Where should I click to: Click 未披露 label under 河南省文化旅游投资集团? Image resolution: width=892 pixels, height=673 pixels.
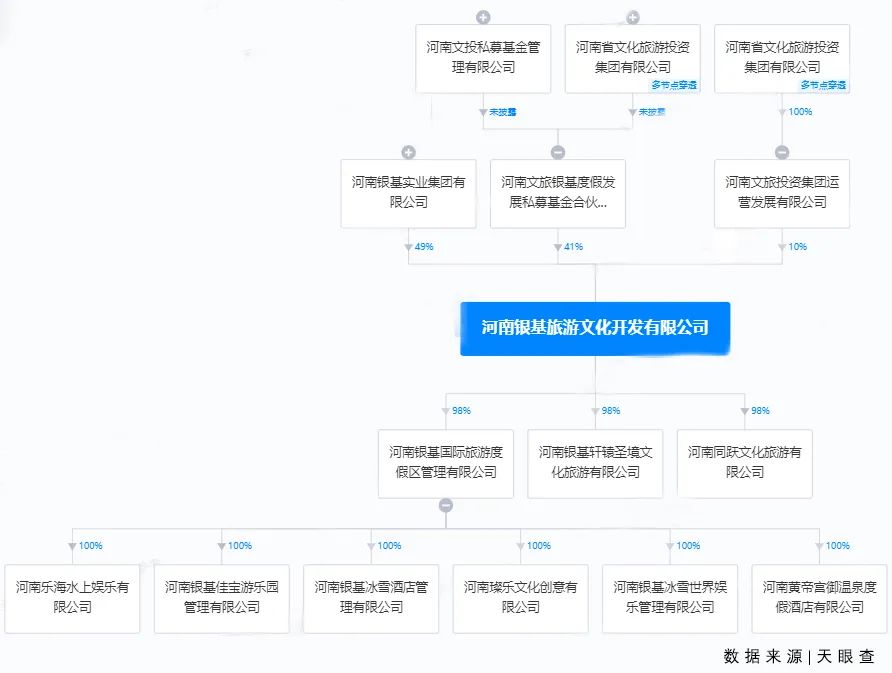pyautogui.click(x=652, y=112)
